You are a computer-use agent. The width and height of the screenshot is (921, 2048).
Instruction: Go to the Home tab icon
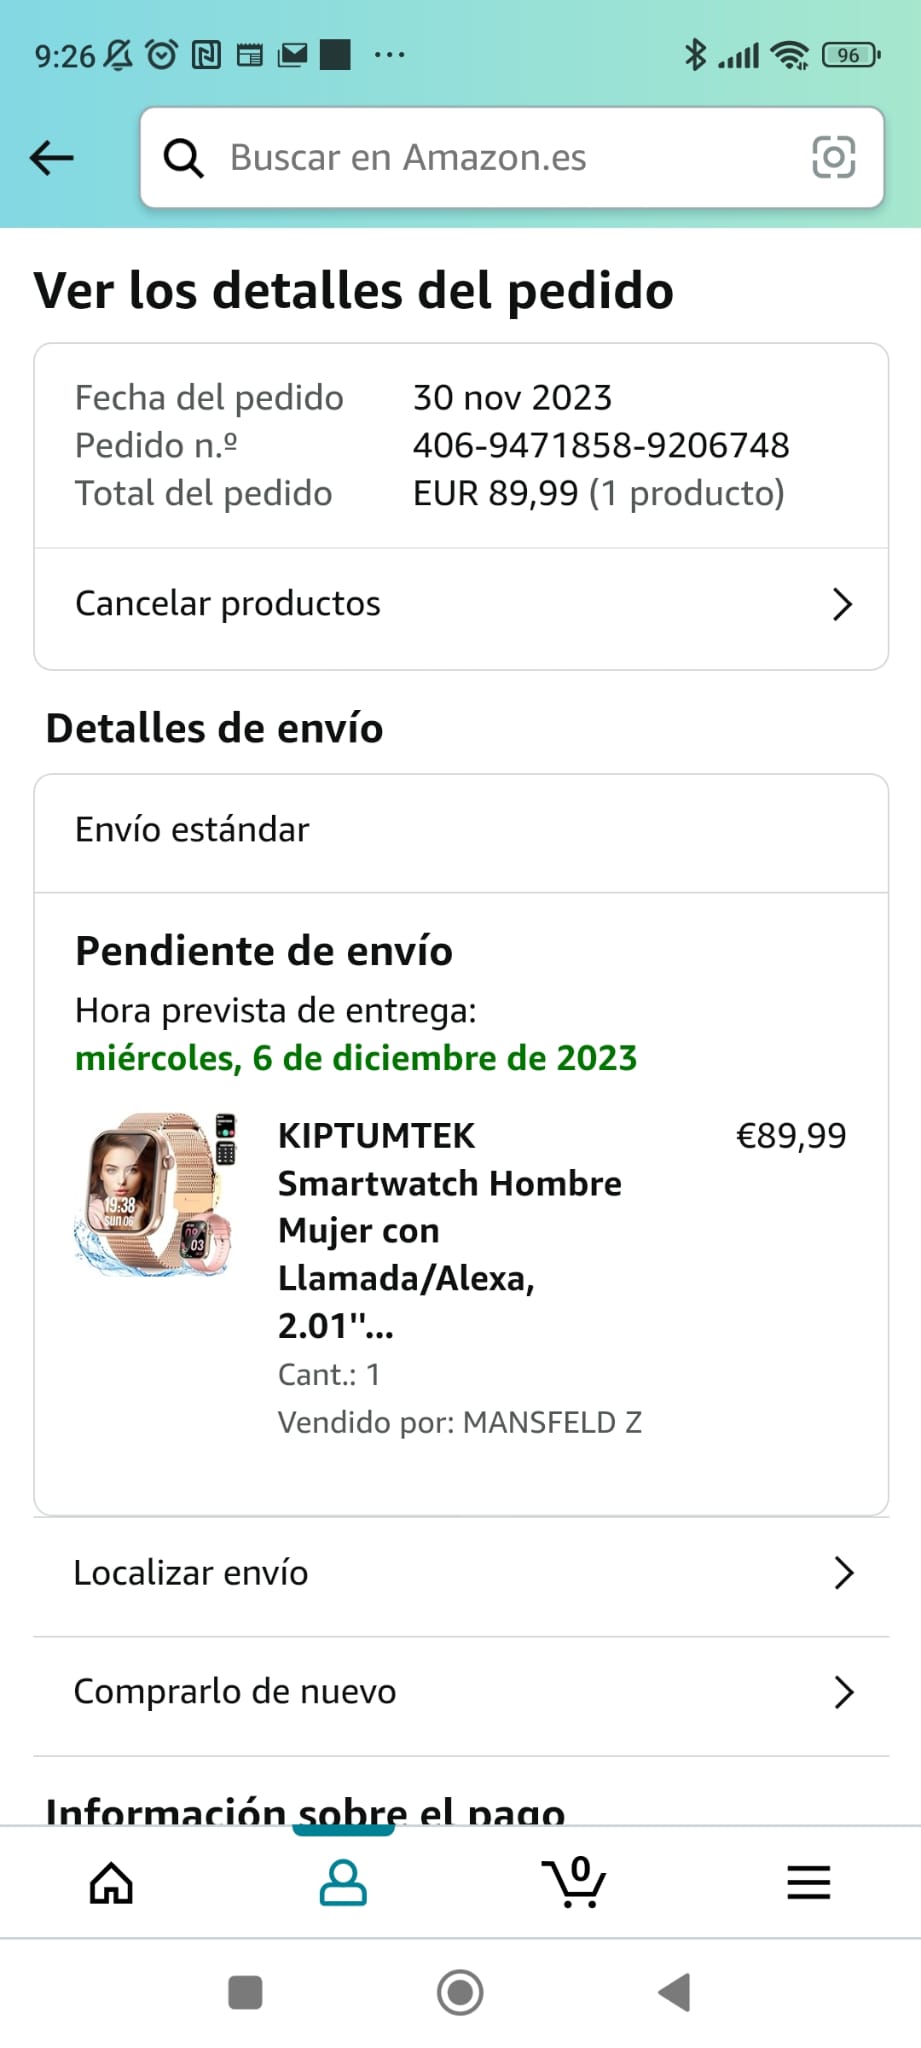click(x=111, y=1884)
